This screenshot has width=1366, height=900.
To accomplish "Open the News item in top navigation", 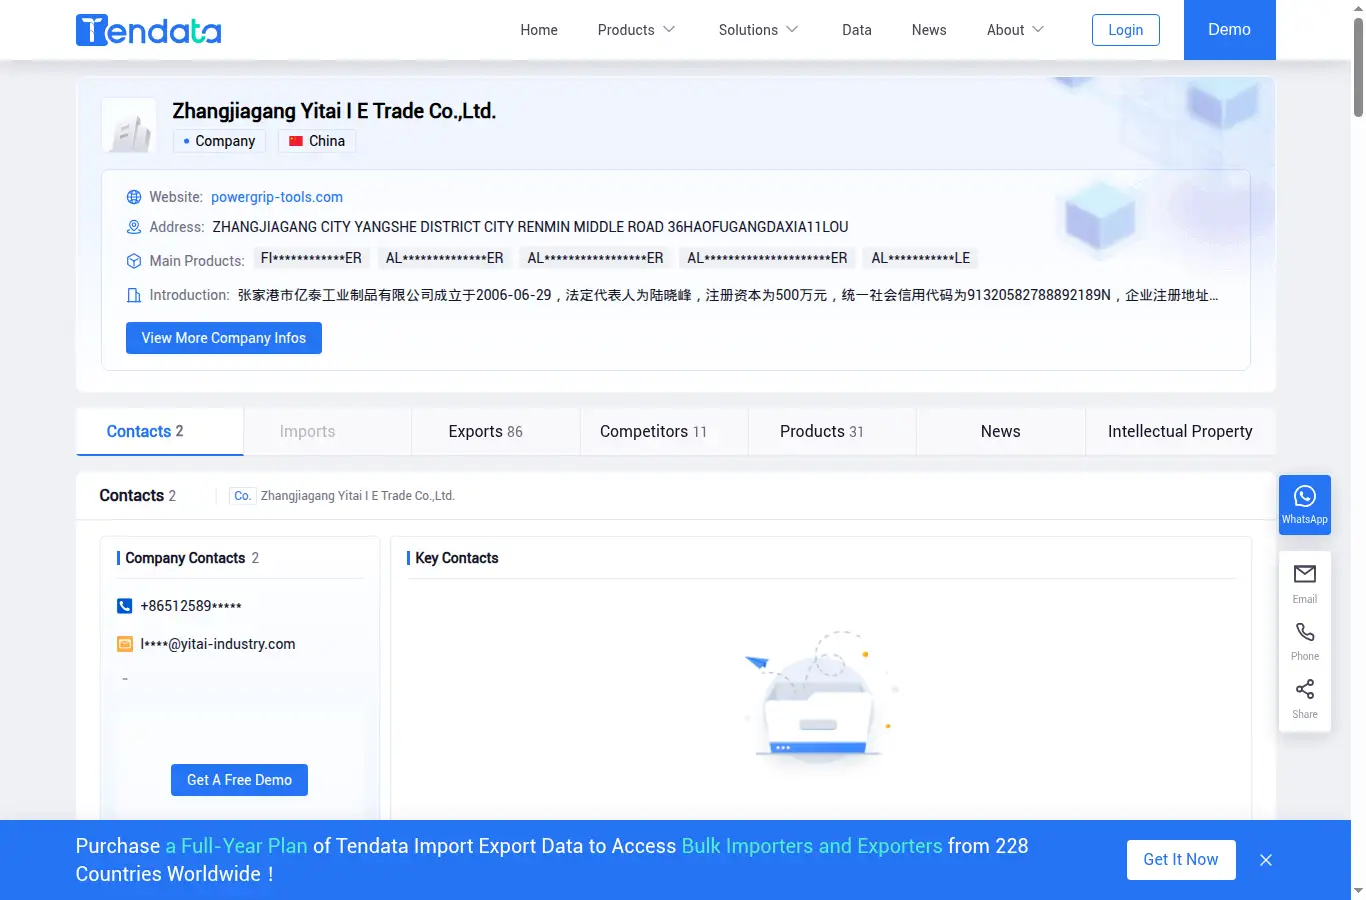I will coord(929,30).
